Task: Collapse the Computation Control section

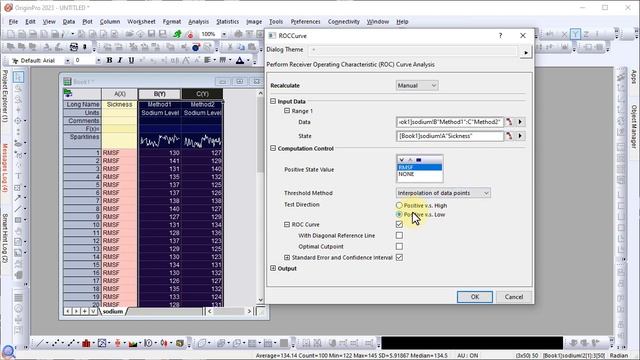Action: click(x=273, y=149)
